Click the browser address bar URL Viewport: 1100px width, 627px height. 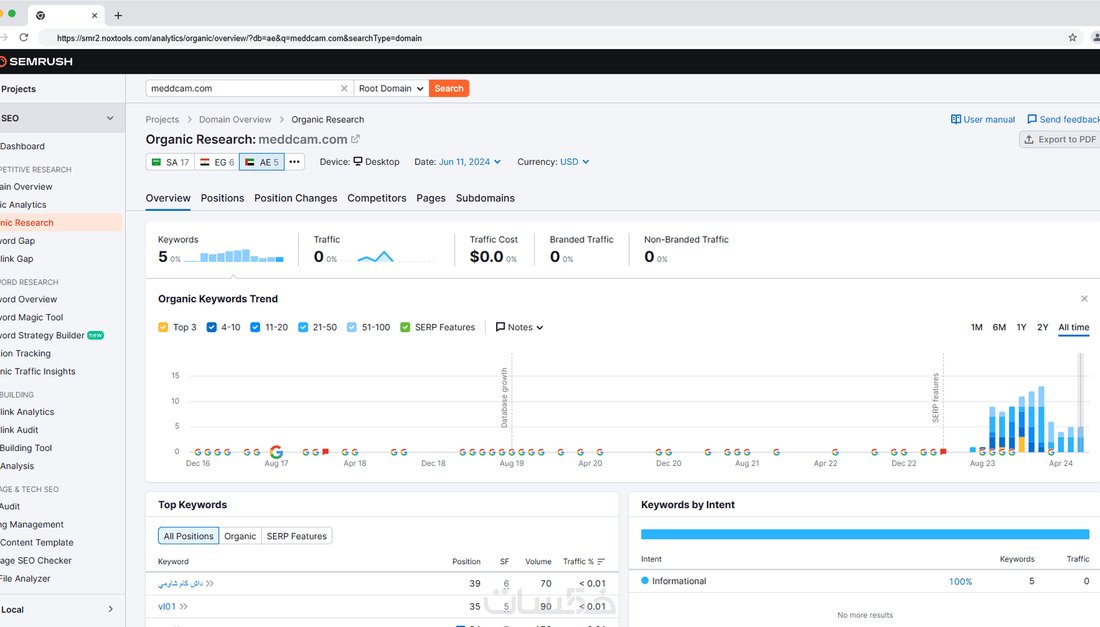[x=239, y=38]
